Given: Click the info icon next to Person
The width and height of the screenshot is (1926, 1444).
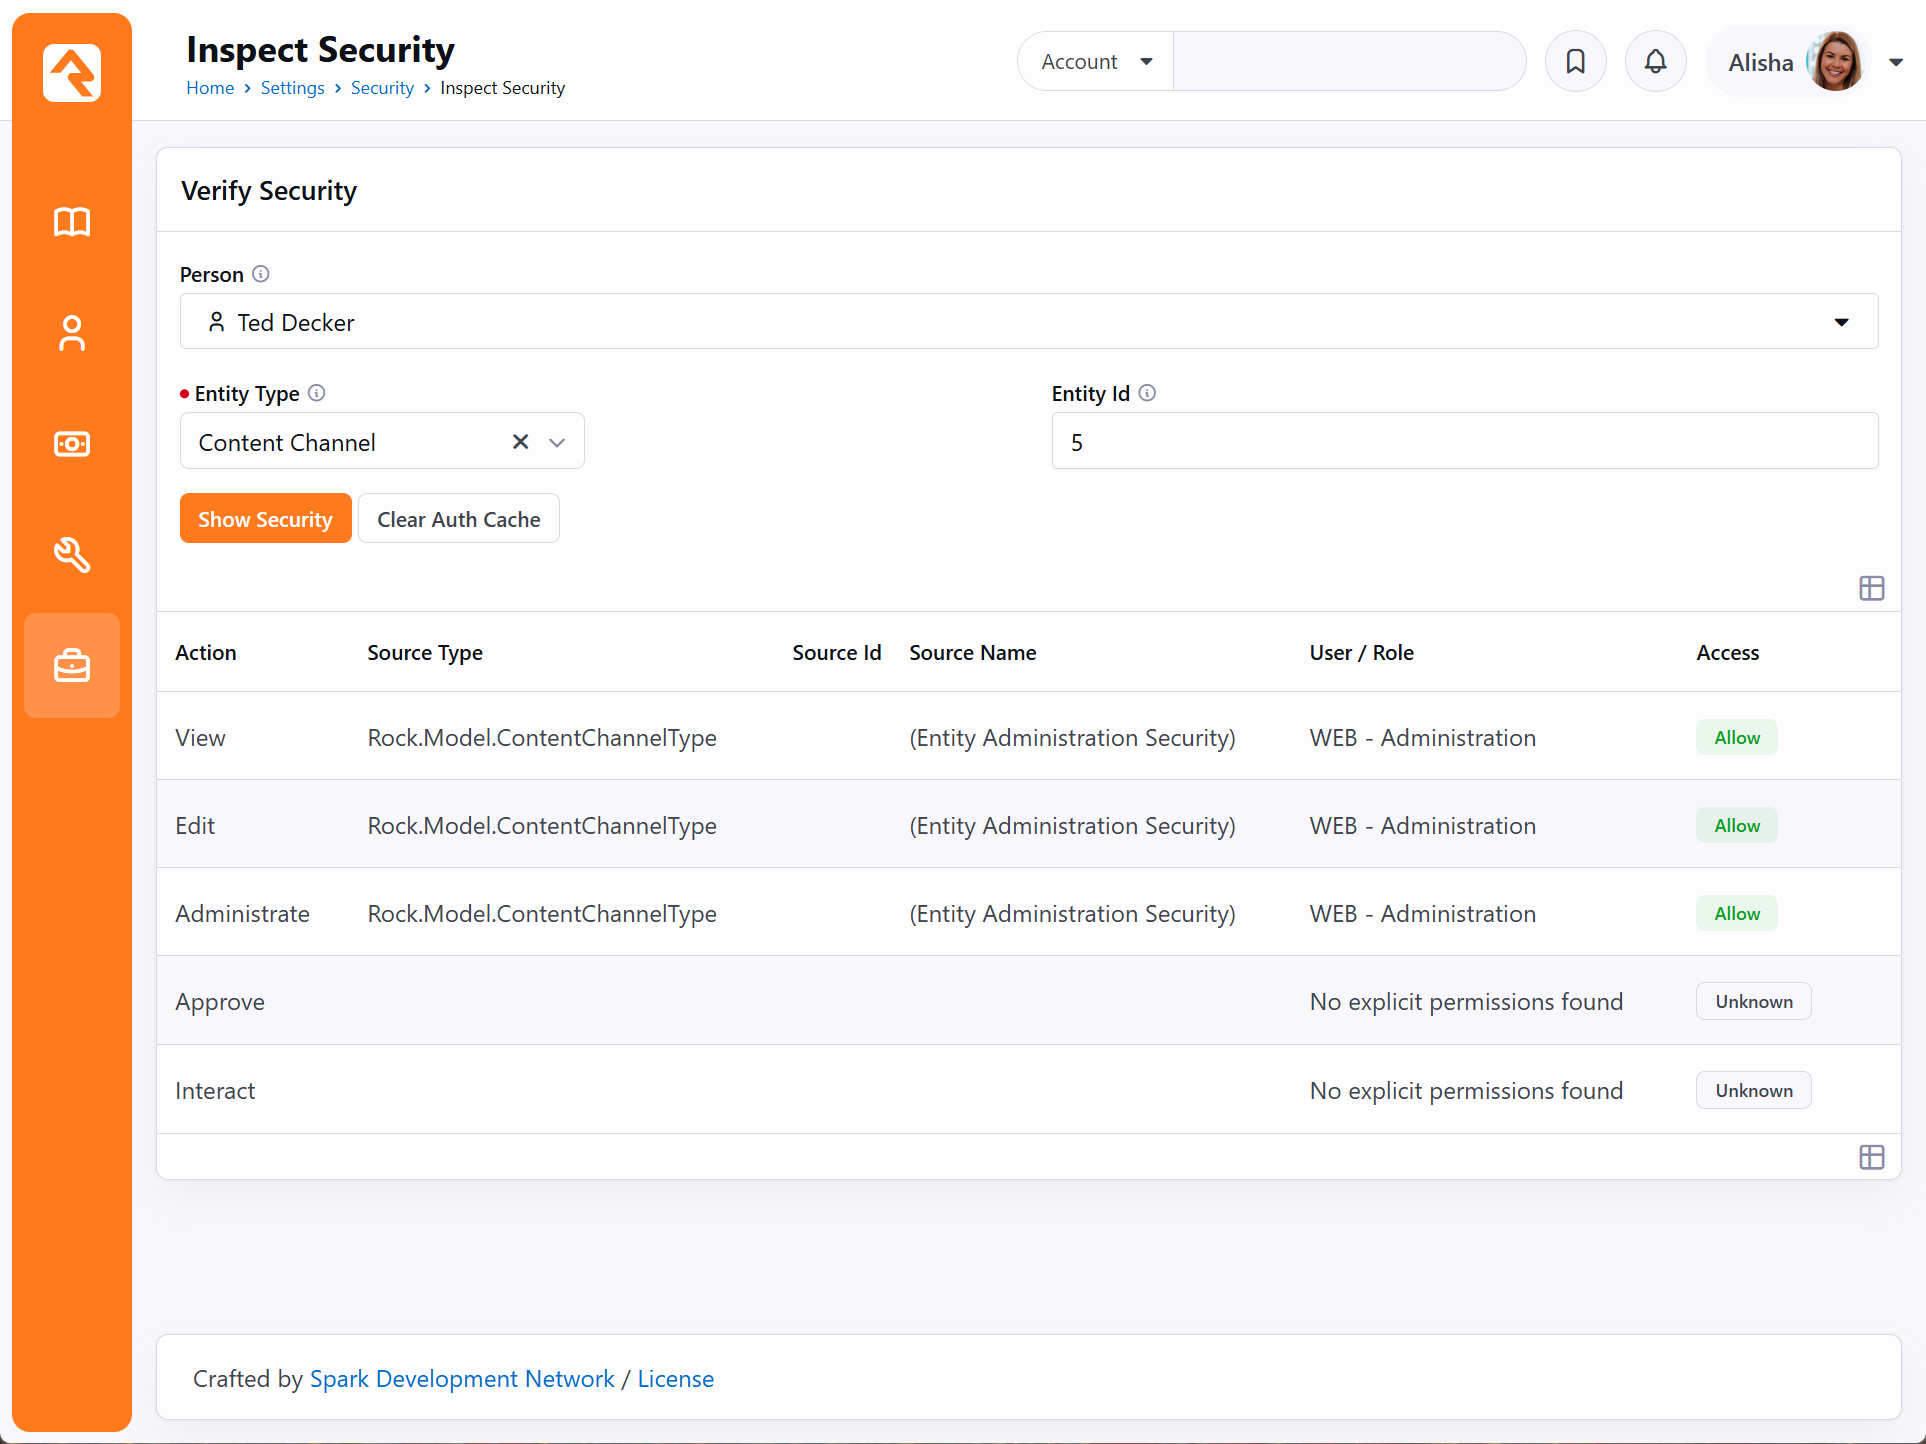Looking at the screenshot, I should [261, 274].
